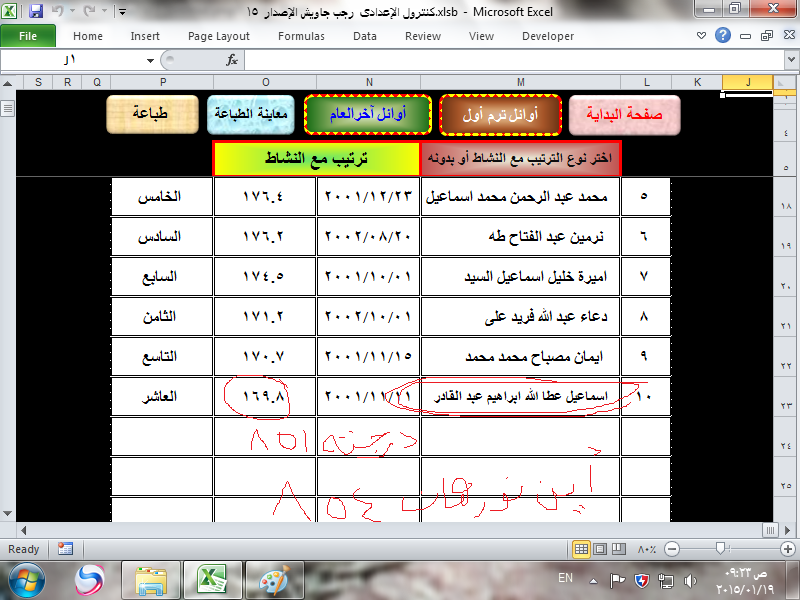Screen dimensions: 800x600
Task: Click the Undo arrow icon
Action: click(x=58, y=12)
